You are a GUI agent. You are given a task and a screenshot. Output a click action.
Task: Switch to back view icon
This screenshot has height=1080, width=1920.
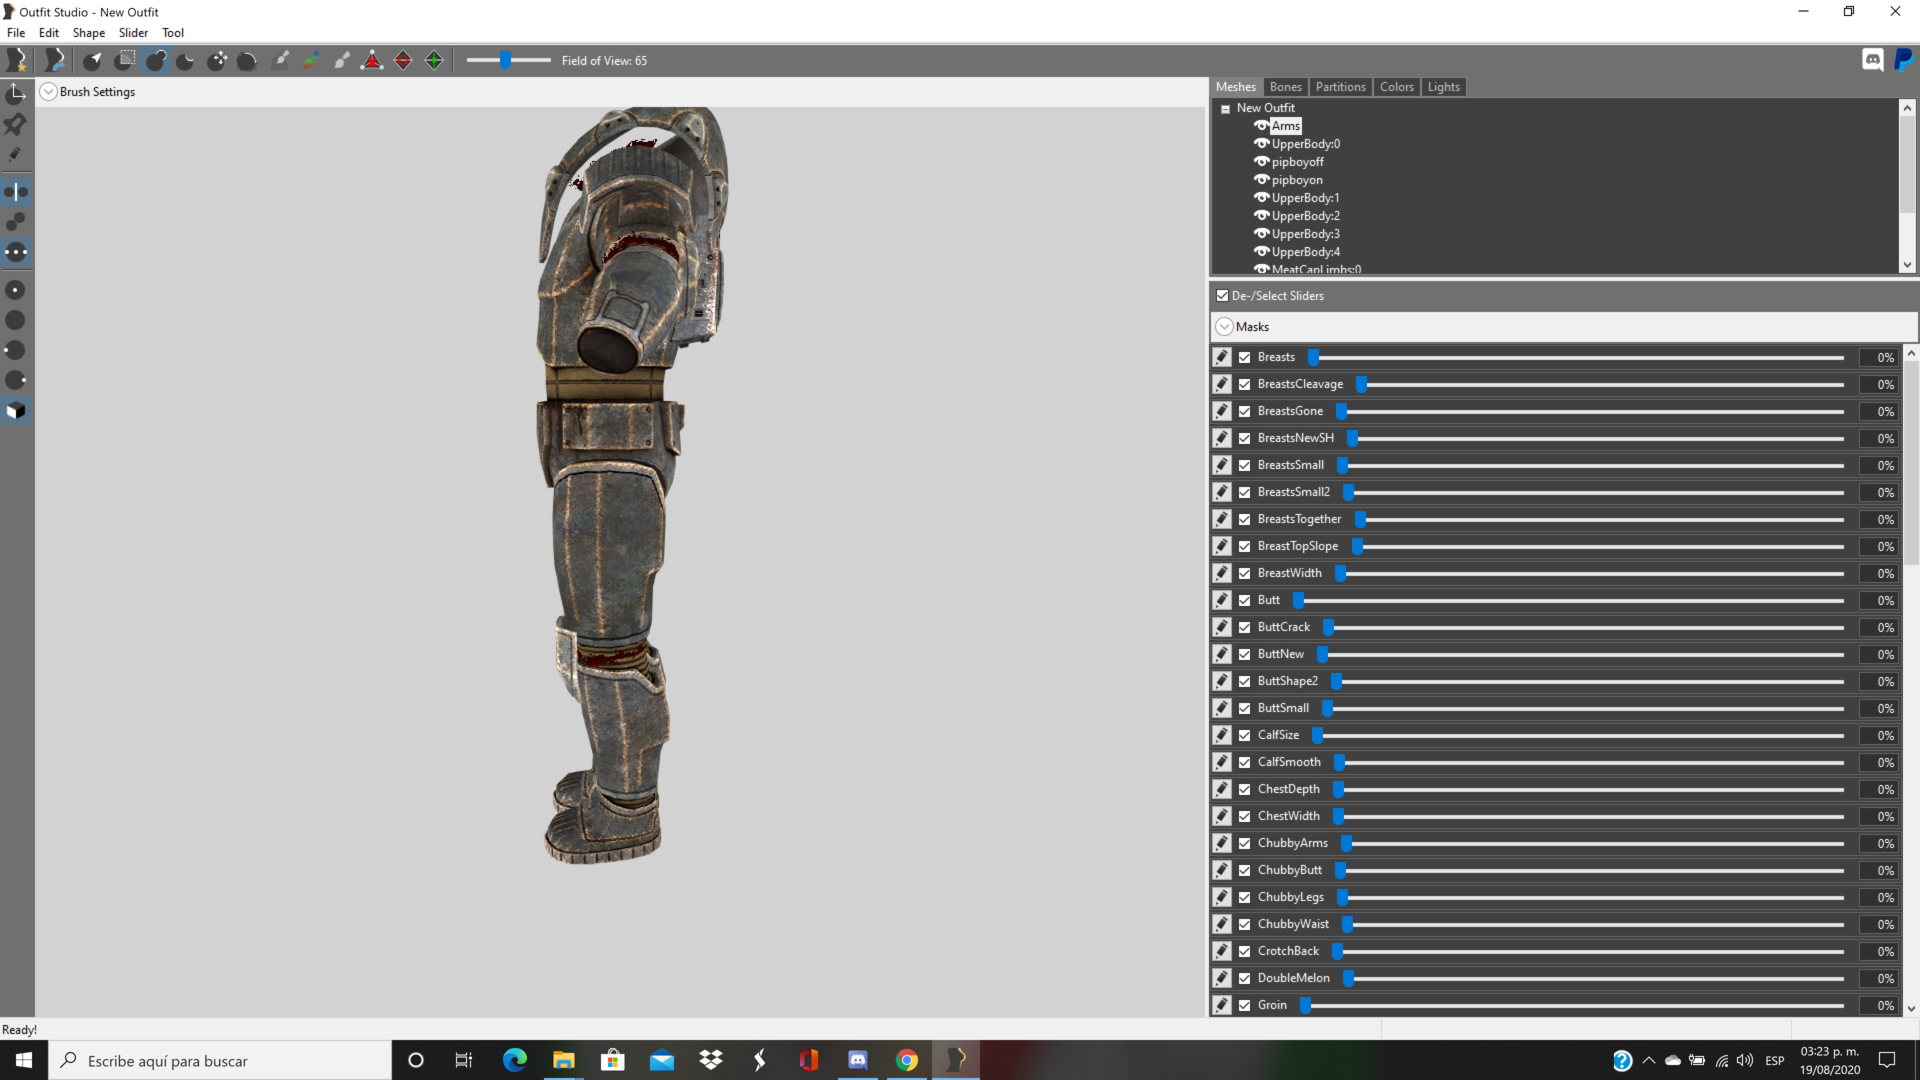coord(16,320)
